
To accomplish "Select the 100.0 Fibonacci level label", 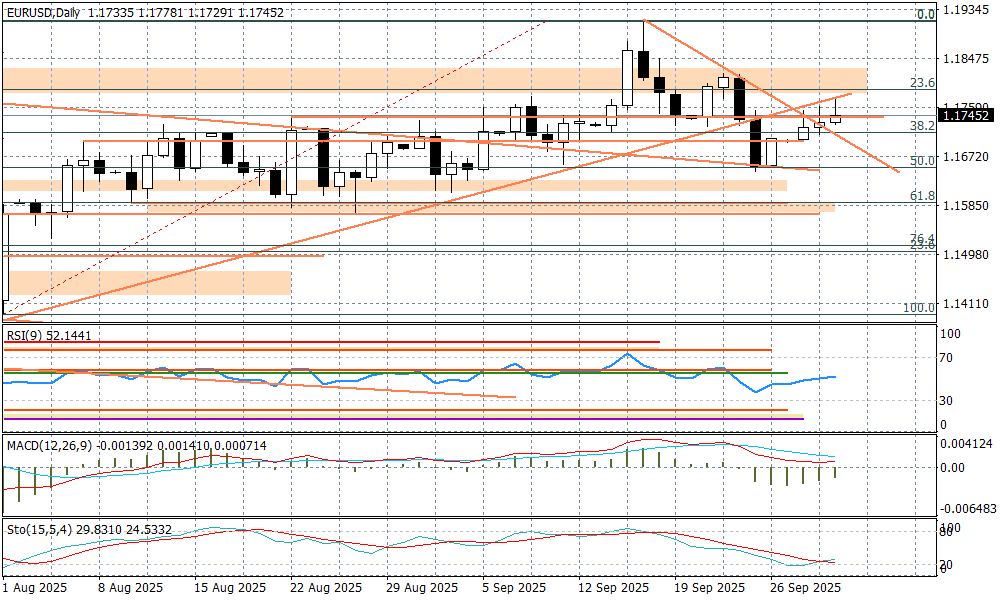I will pos(918,307).
